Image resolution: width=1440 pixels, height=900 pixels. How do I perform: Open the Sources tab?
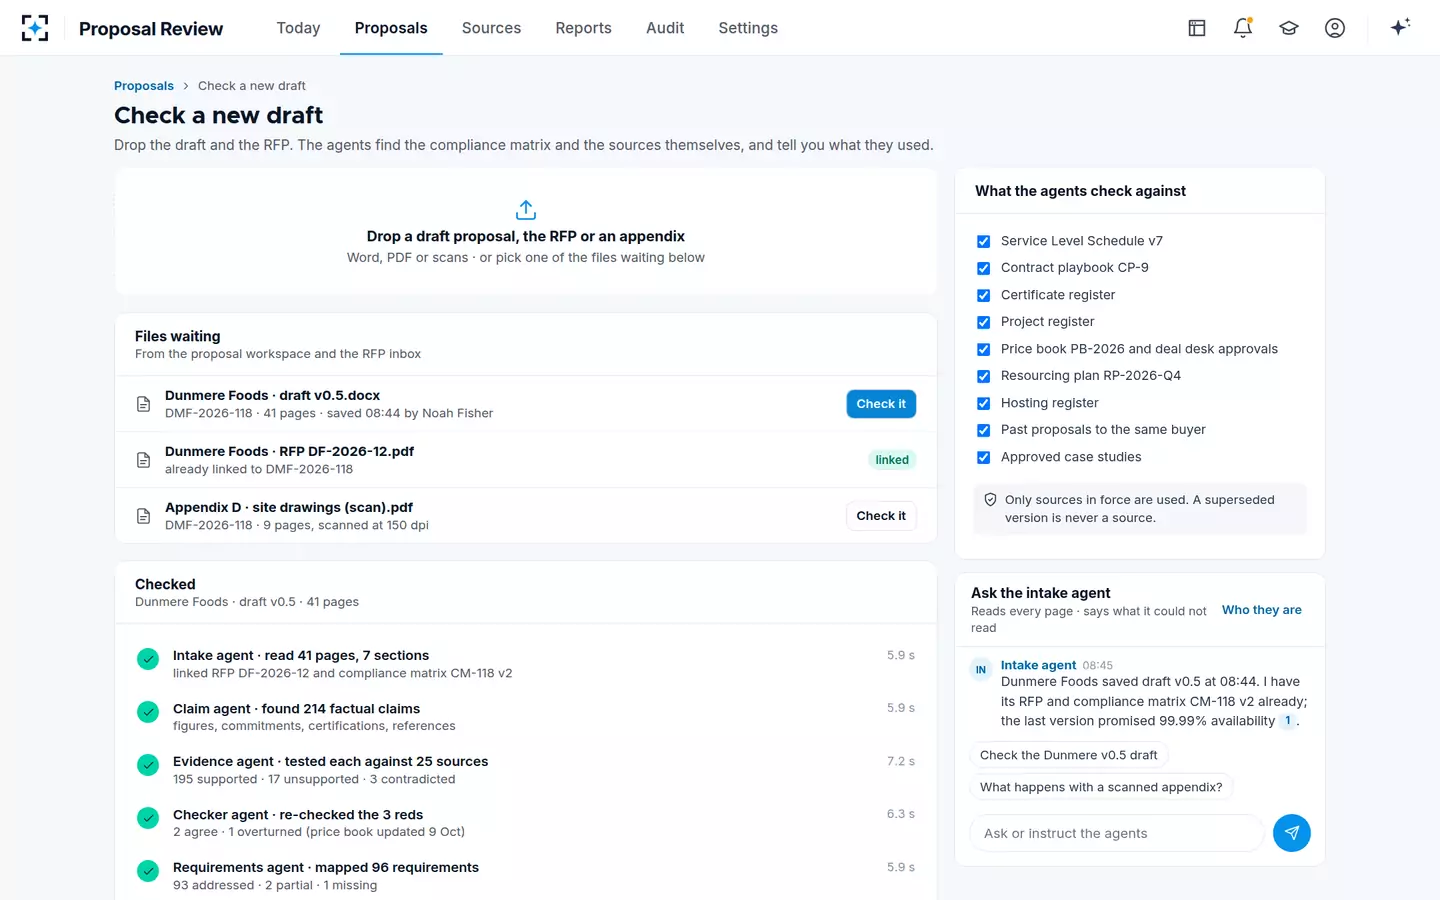tap(491, 28)
